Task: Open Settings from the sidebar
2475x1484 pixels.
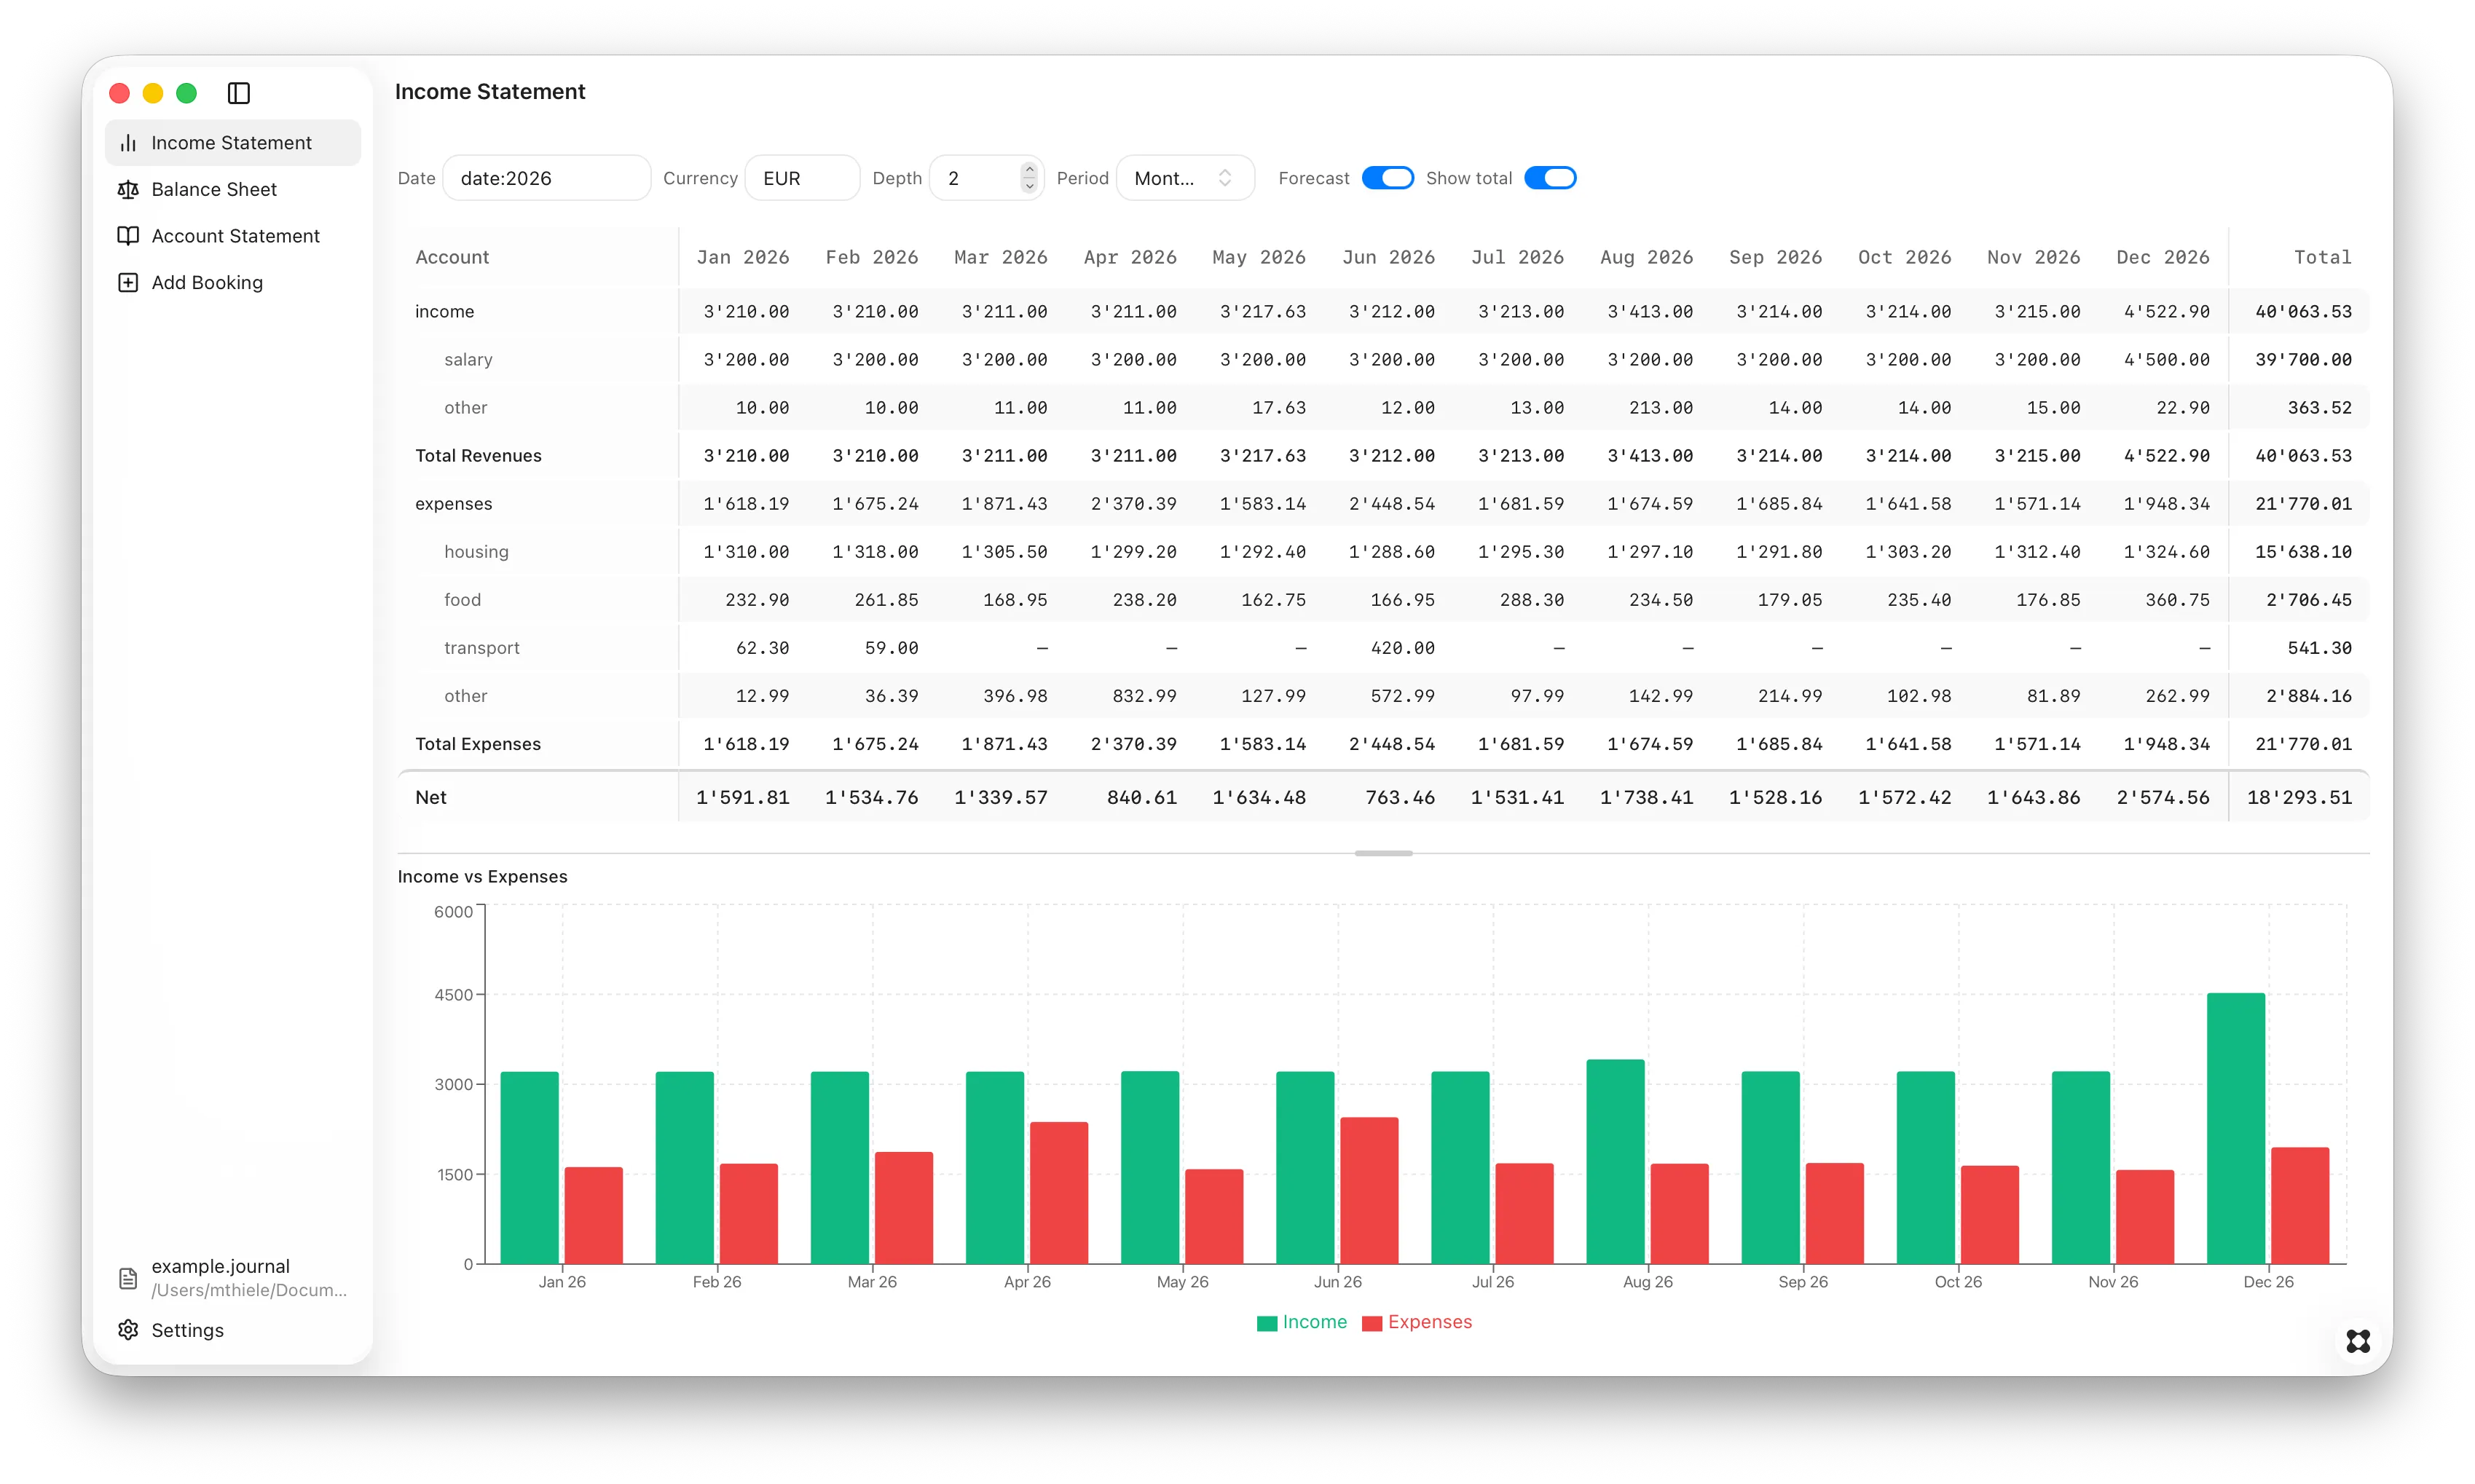Action: [232, 1330]
